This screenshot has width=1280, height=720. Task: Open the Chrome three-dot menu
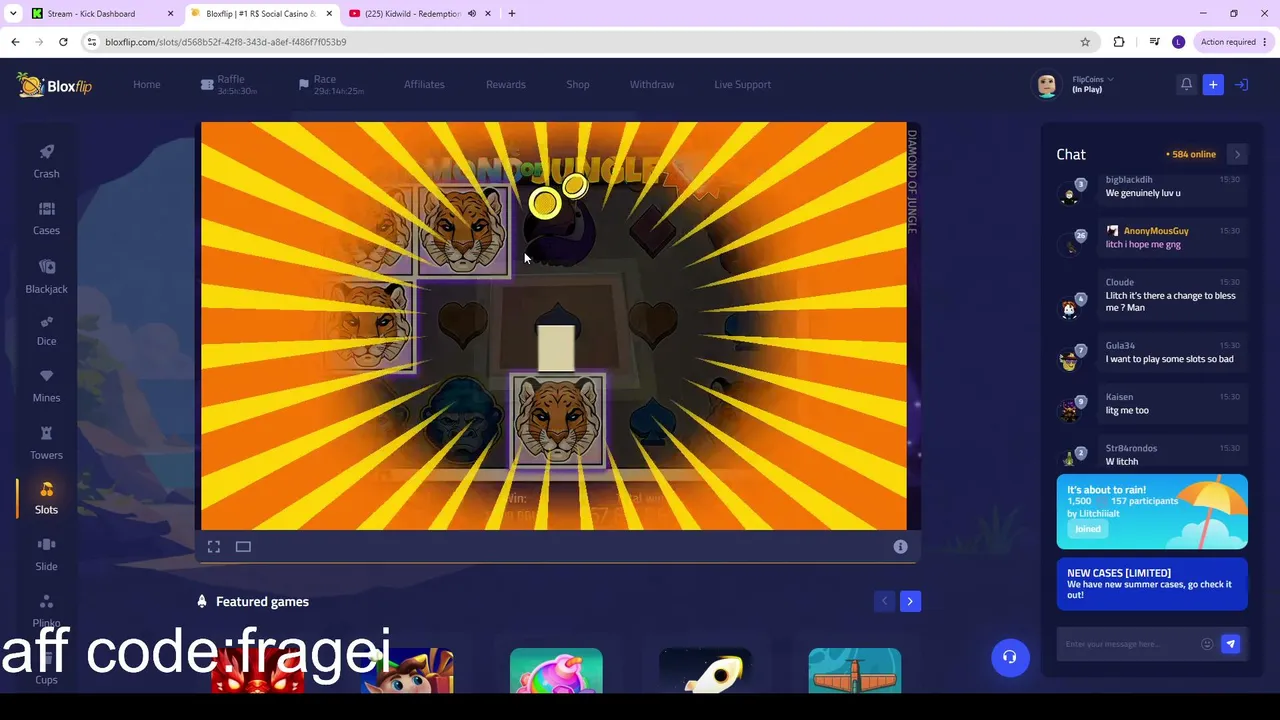point(1266,42)
